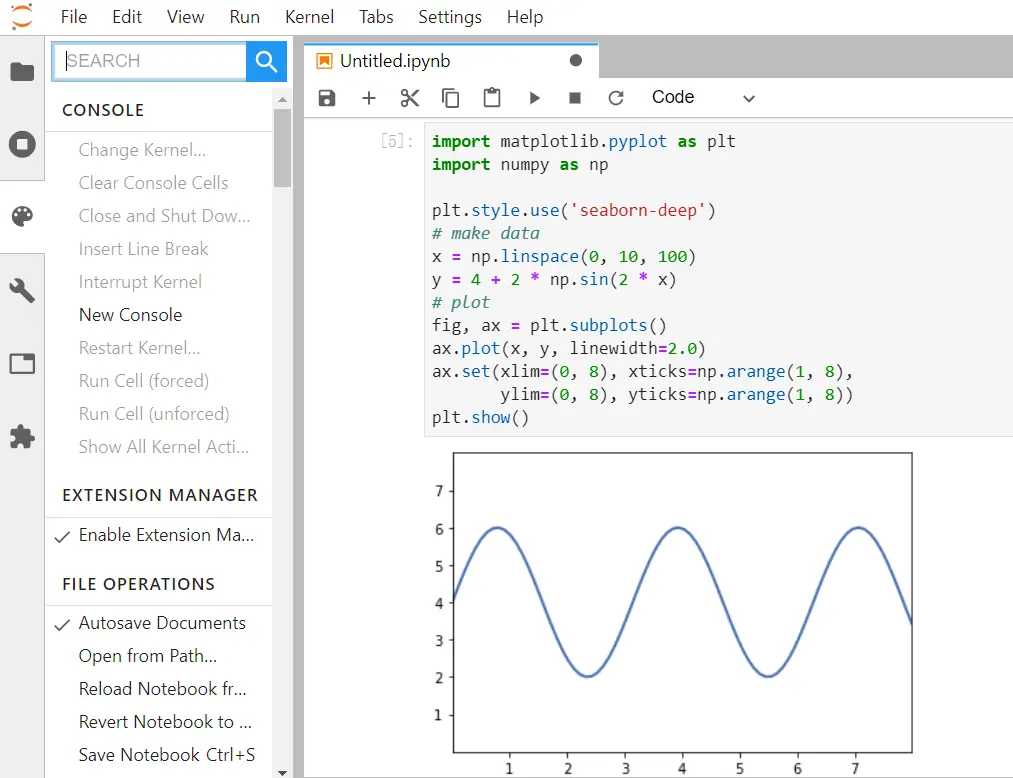Select Revert Notebook to Checkpoint command
This screenshot has width=1013, height=778.
158,722
